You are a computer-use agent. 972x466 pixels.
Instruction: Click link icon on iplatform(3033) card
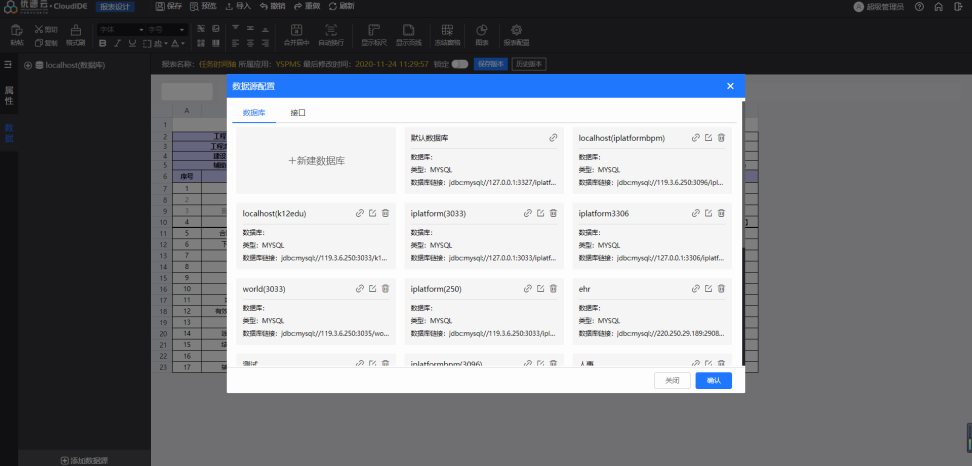(528, 213)
